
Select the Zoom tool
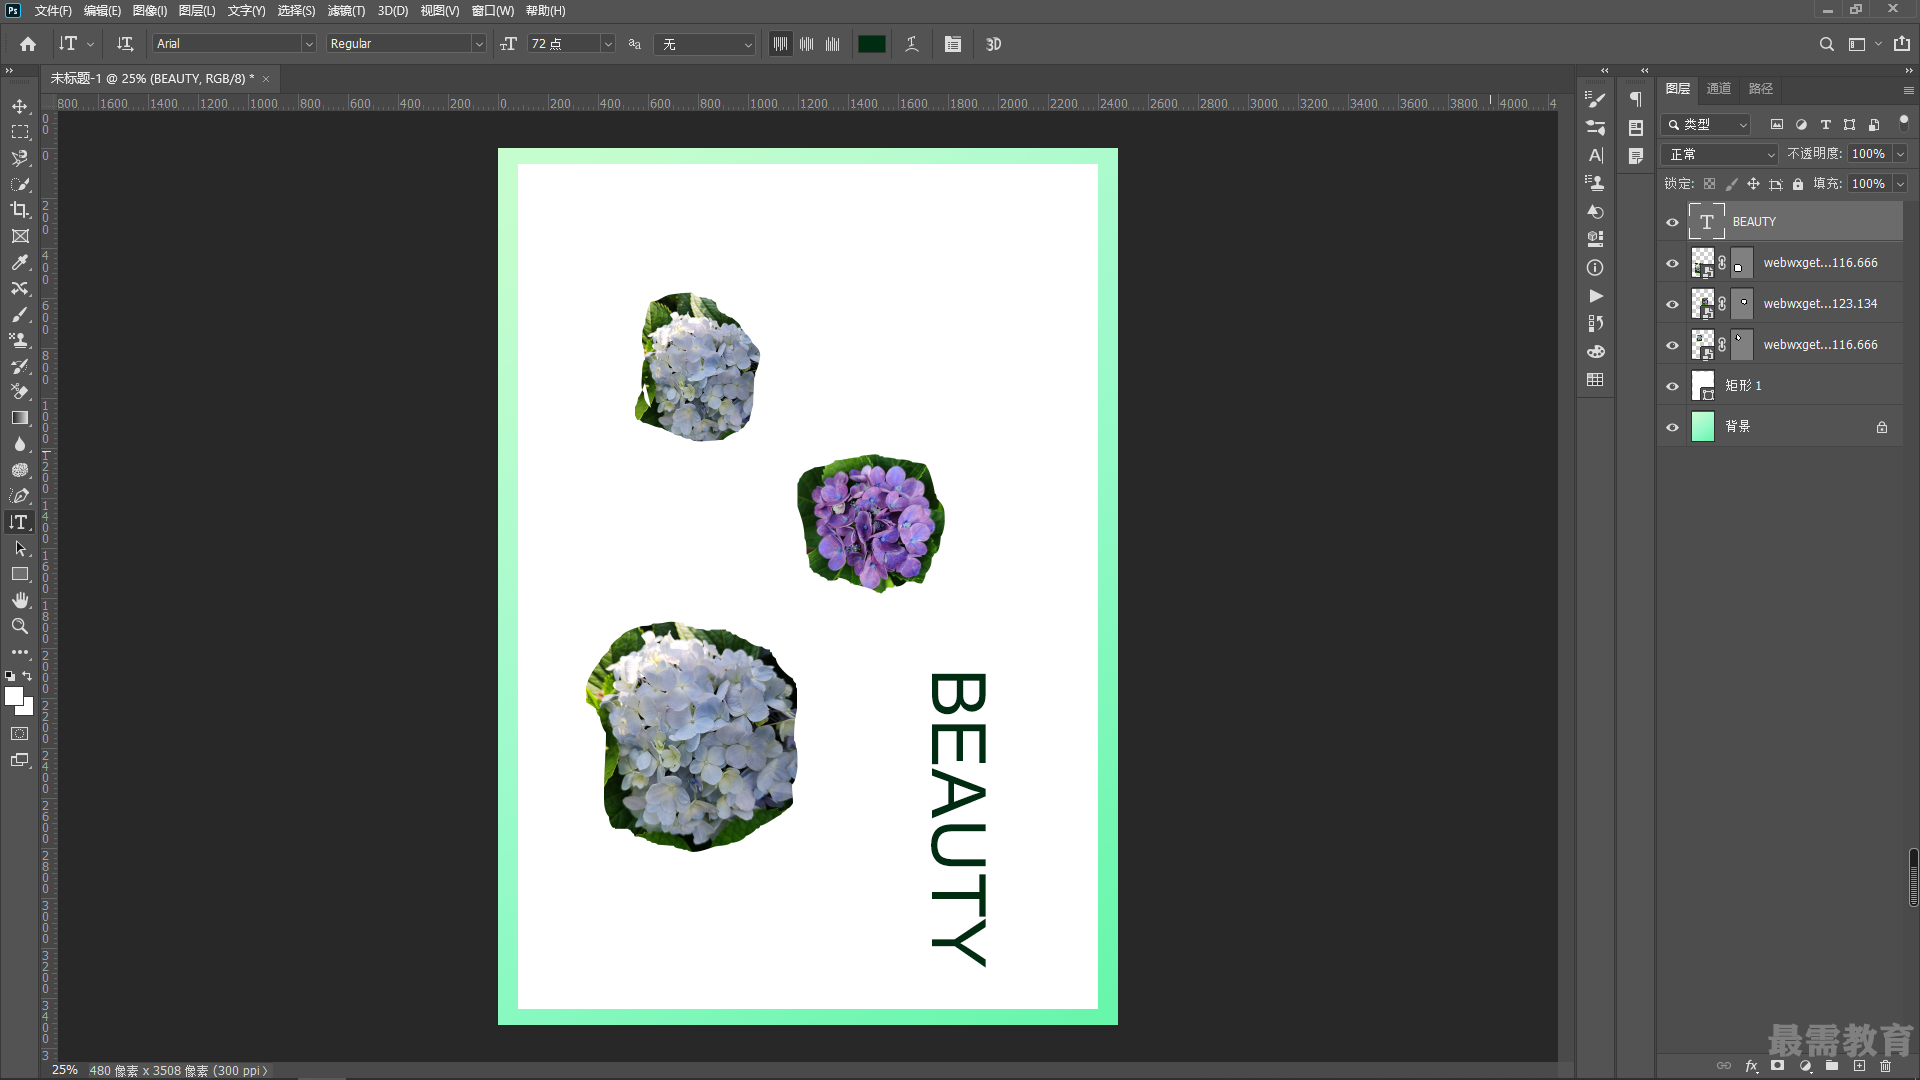(20, 626)
